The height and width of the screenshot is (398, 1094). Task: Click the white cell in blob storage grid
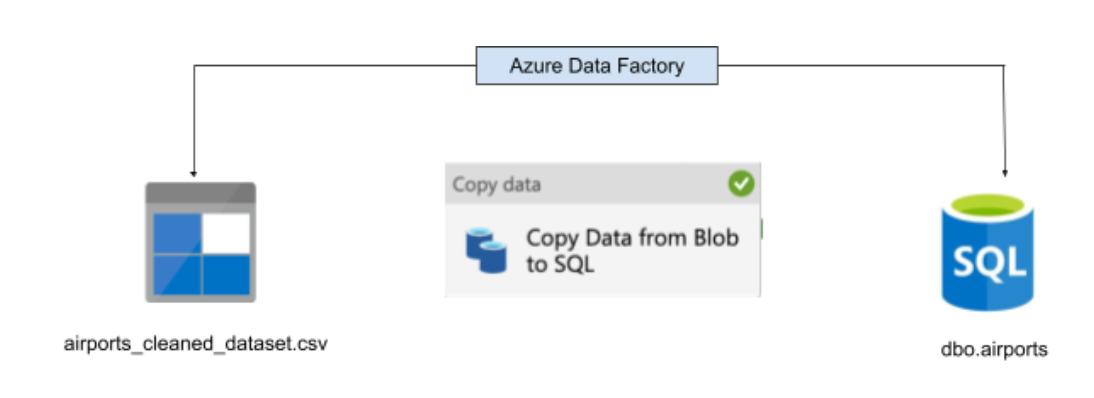226,233
